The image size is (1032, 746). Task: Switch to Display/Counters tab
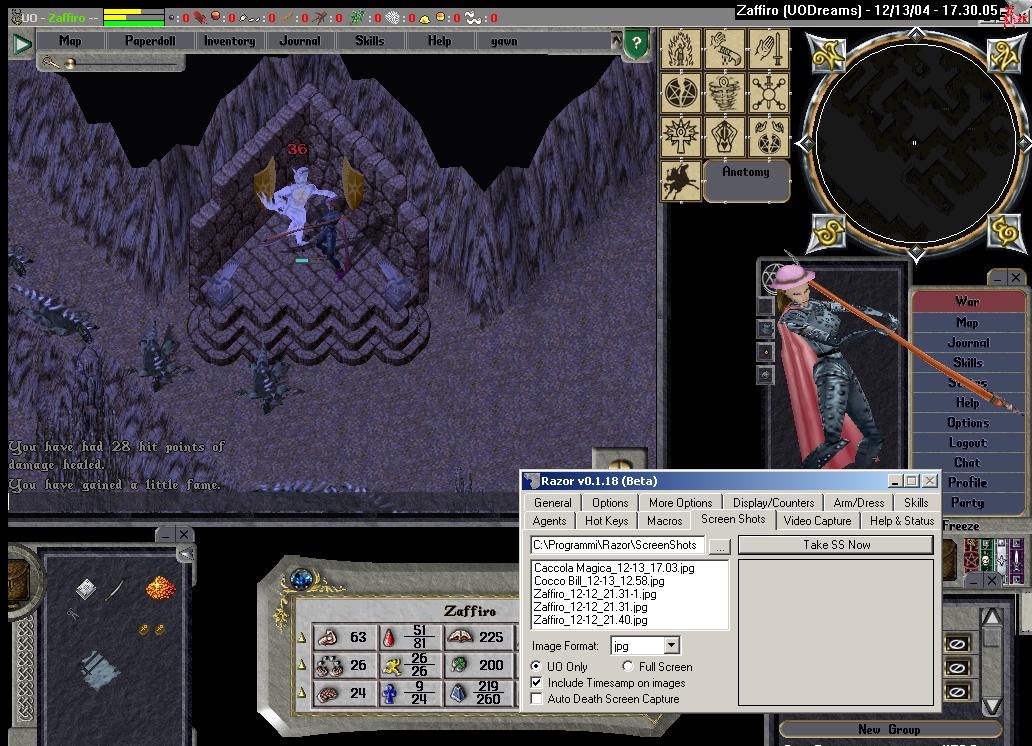pos(773,502)
